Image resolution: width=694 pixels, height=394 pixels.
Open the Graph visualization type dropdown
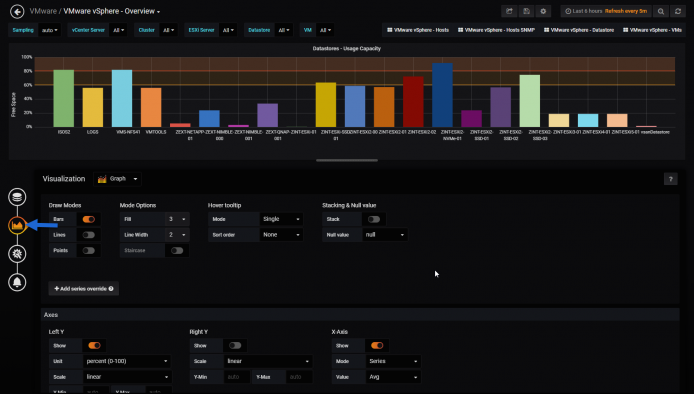pos(117,179)
